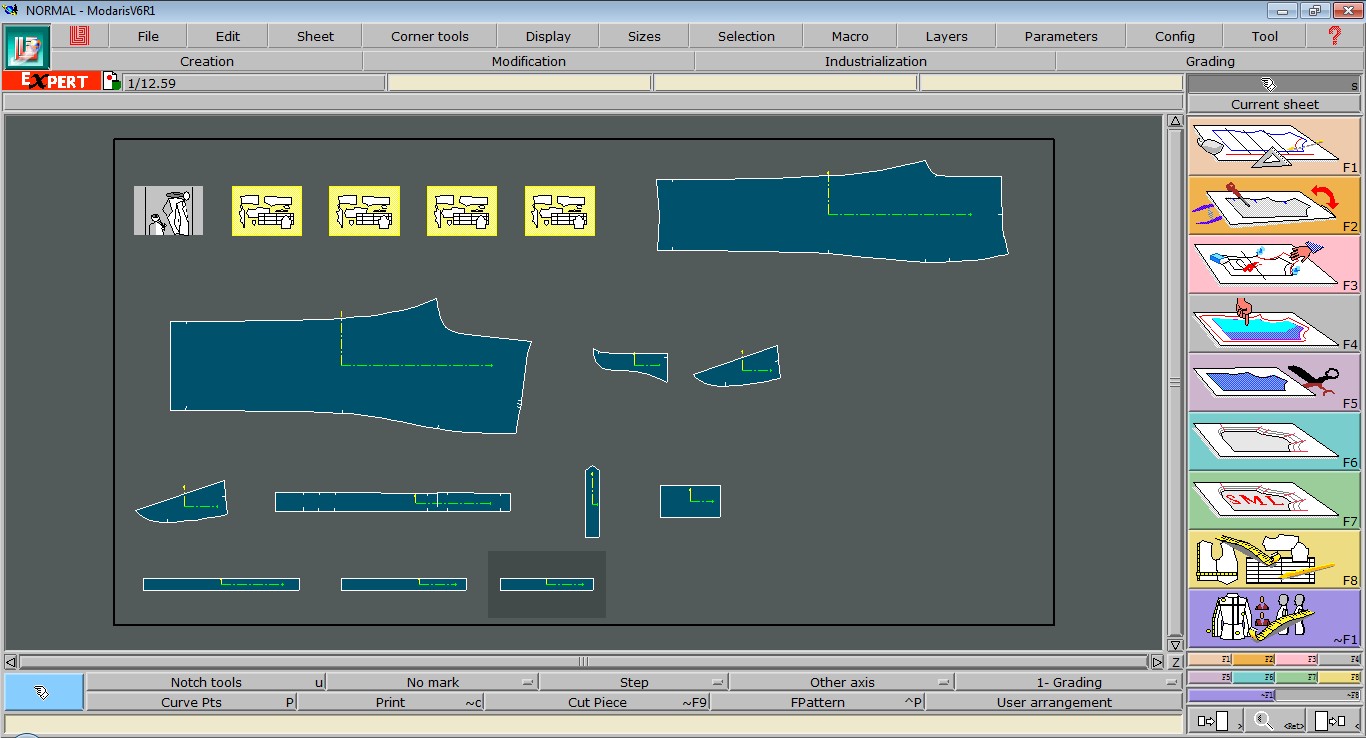Open the Other axis dropdown
This screenshot has width=1366, height=738.
click(x=842, y=682)
